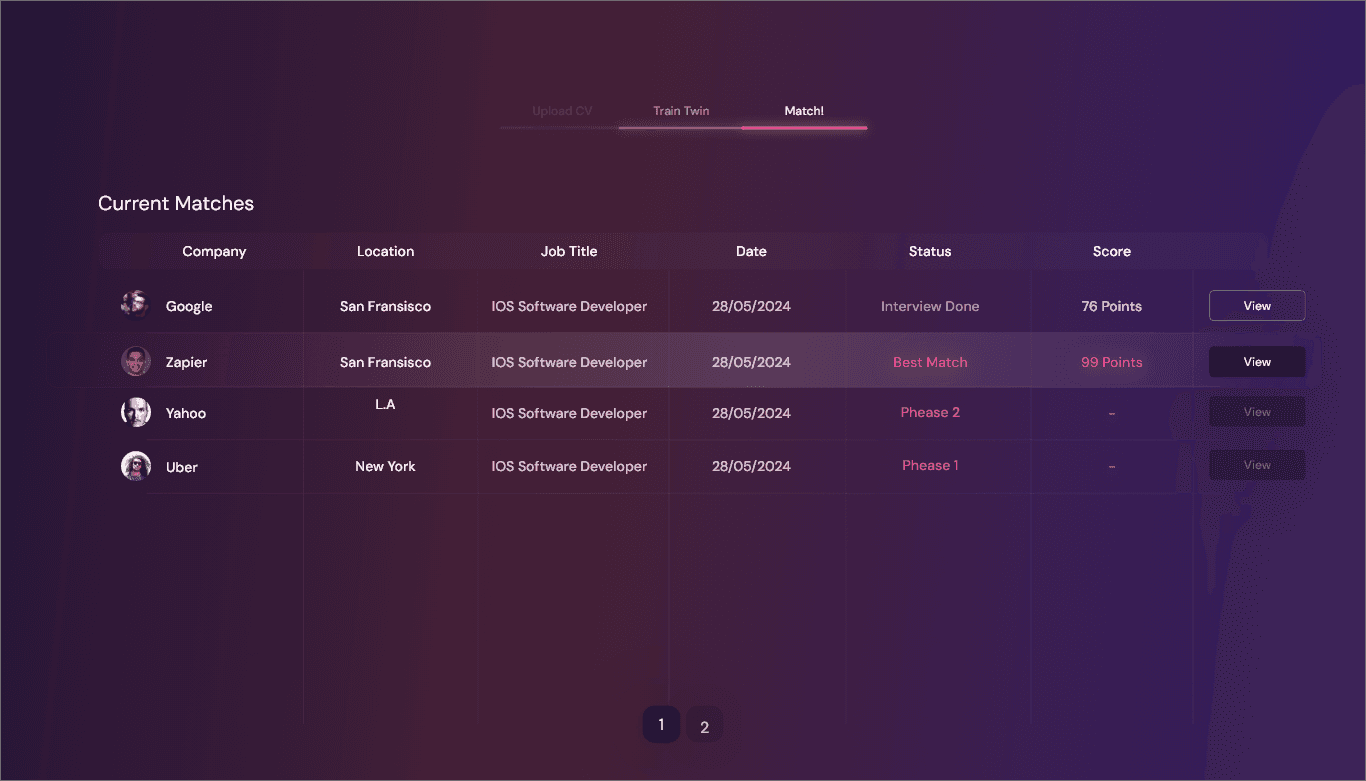Click the Status column header

coord(930,251)
